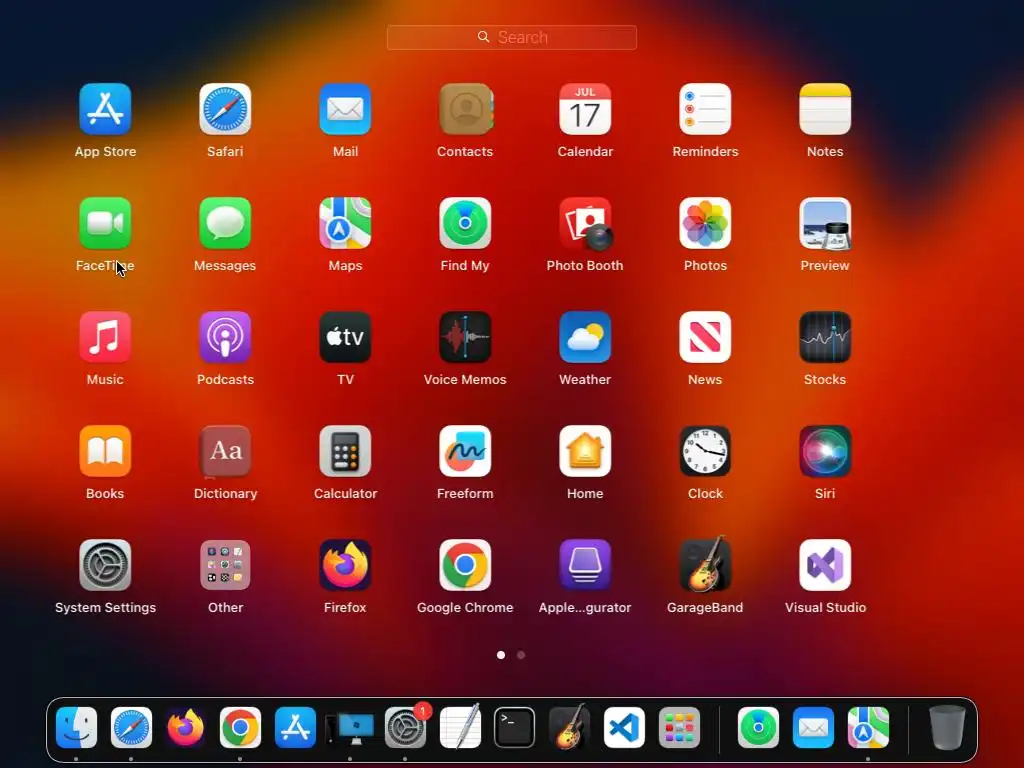
Task: Switch to second Launchpad page dot
Action: [521, 655]
